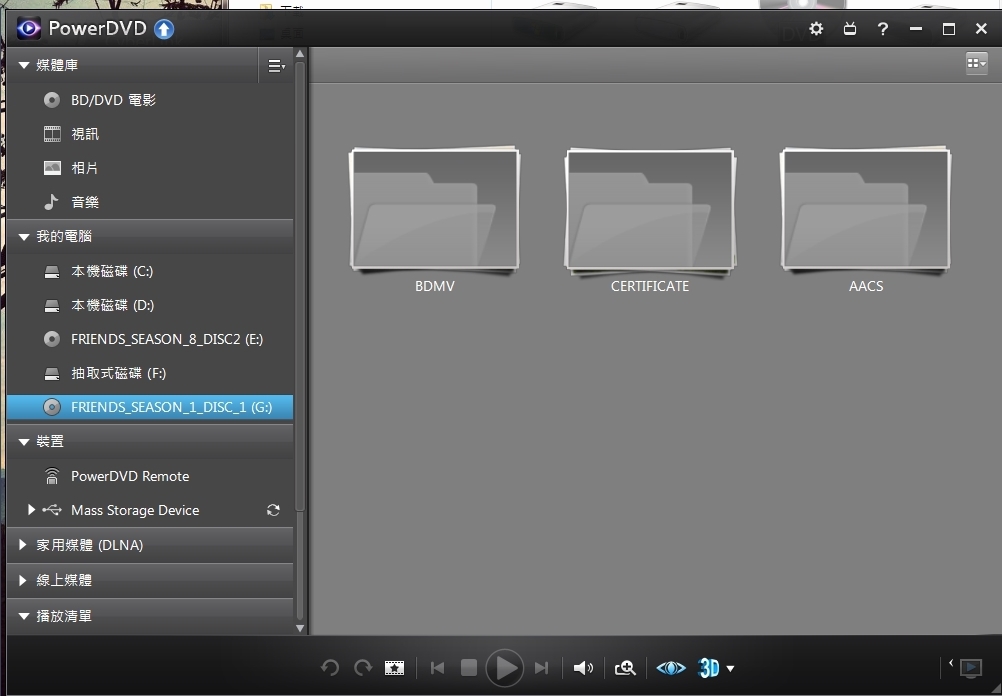Open the zoom magnifier tool
Viewport: 1002px width, 696px height.
[x=625, y=668]
